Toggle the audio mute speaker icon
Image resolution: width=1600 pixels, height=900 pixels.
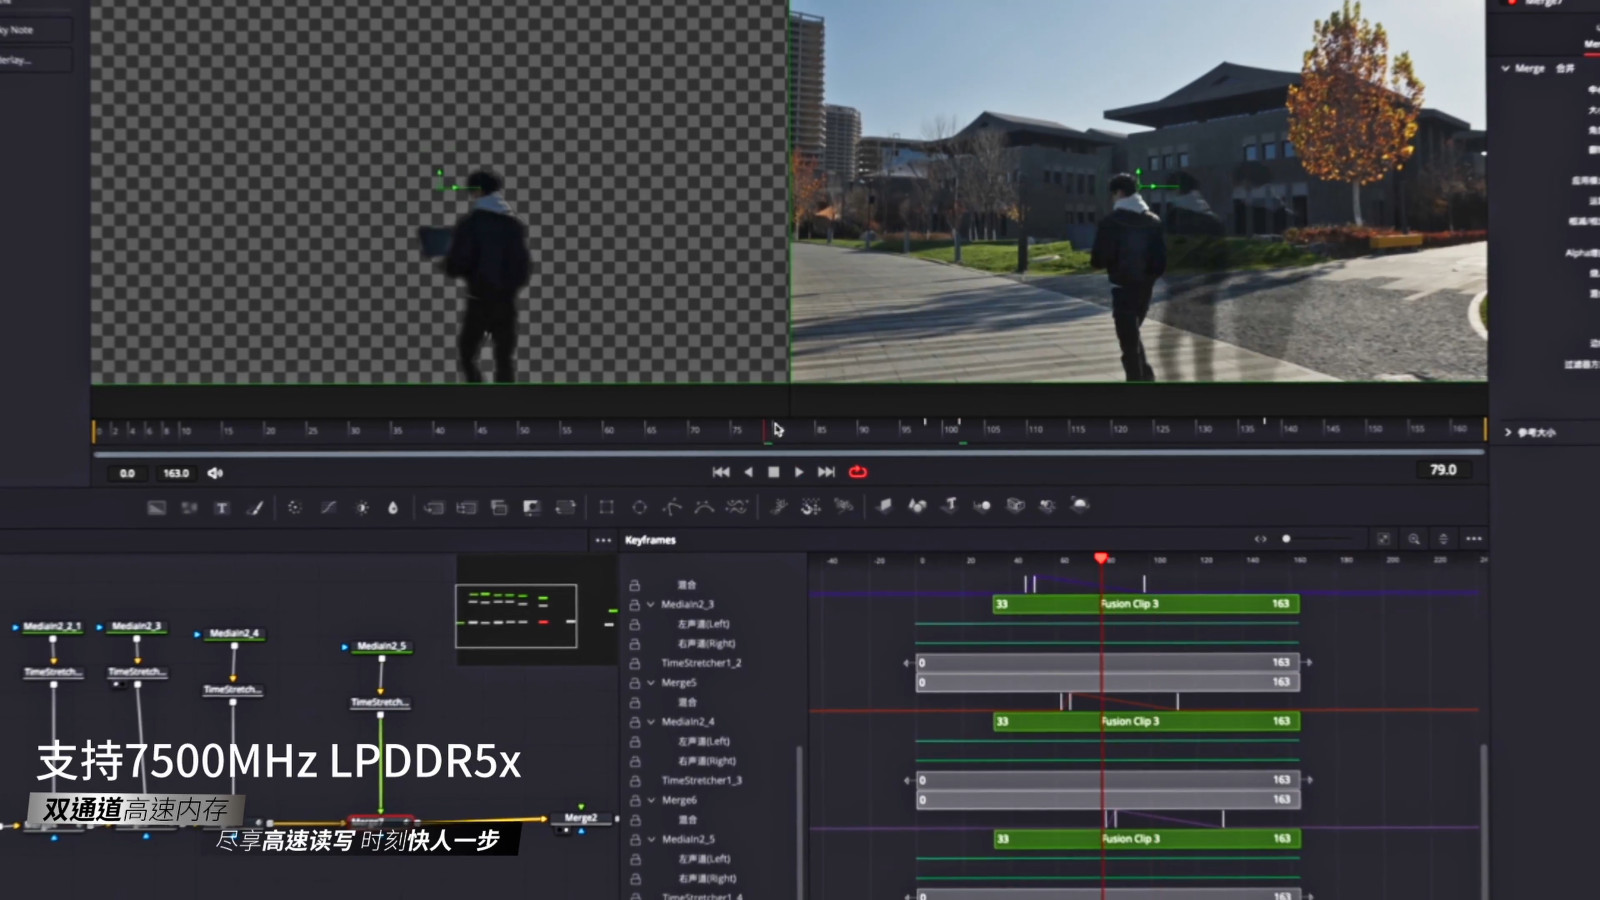[215, 473]
